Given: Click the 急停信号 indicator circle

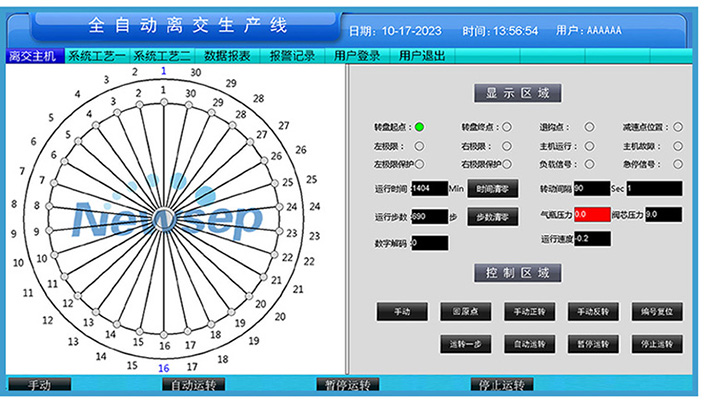Looking at the screenshot, I should click(x=678, y=164).
